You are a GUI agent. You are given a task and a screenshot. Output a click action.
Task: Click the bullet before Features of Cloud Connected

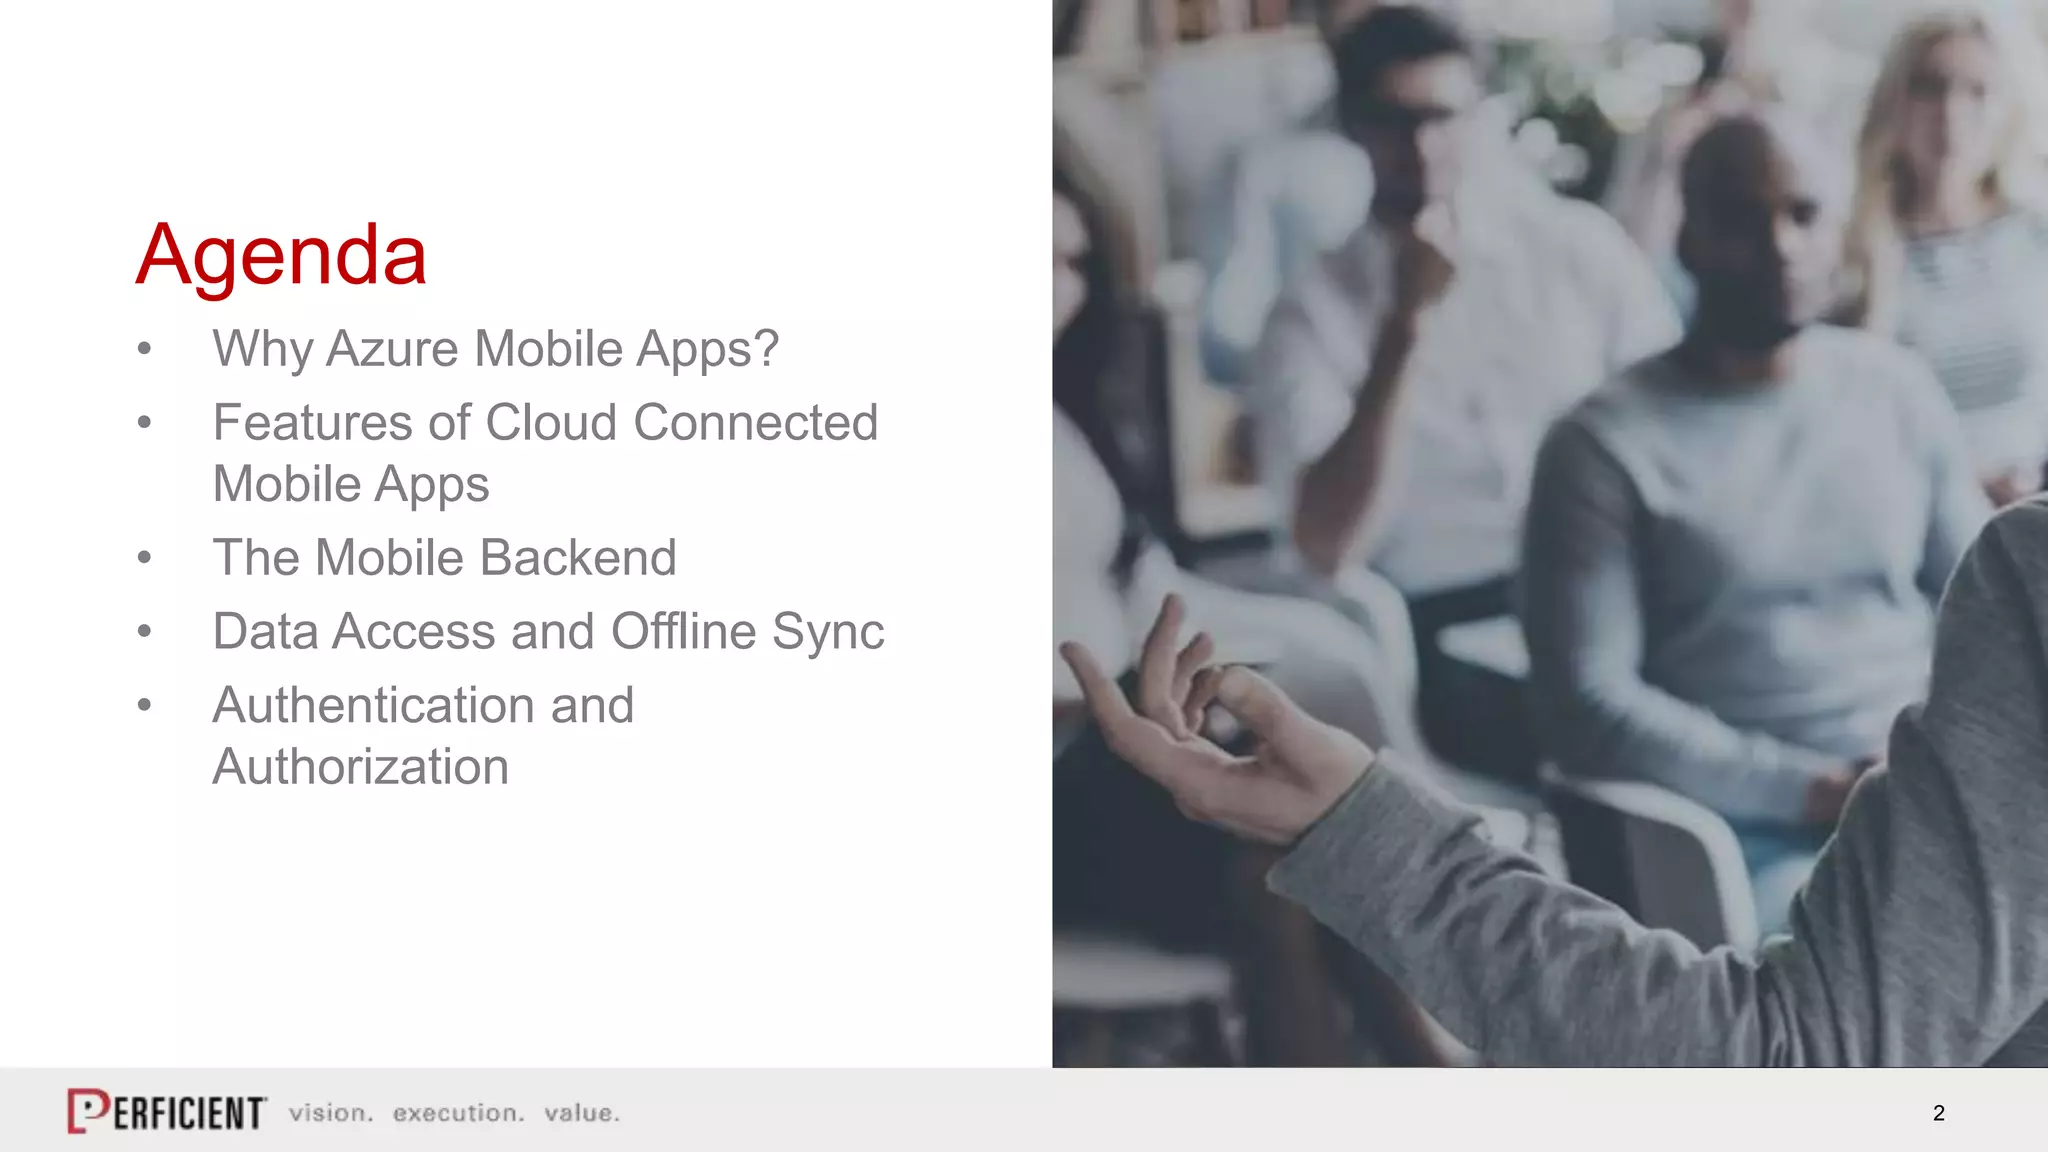pyautogui.click(x=145, y=423)
